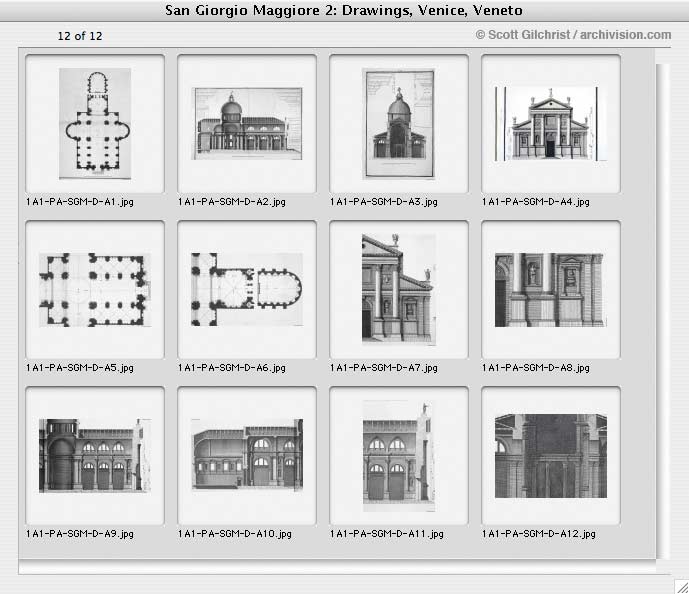Select the choir plan detail thumbnail 1A1-PA-SGM-D-A6
This screenshot has height=594, width=689.
[x=247, y=290]
